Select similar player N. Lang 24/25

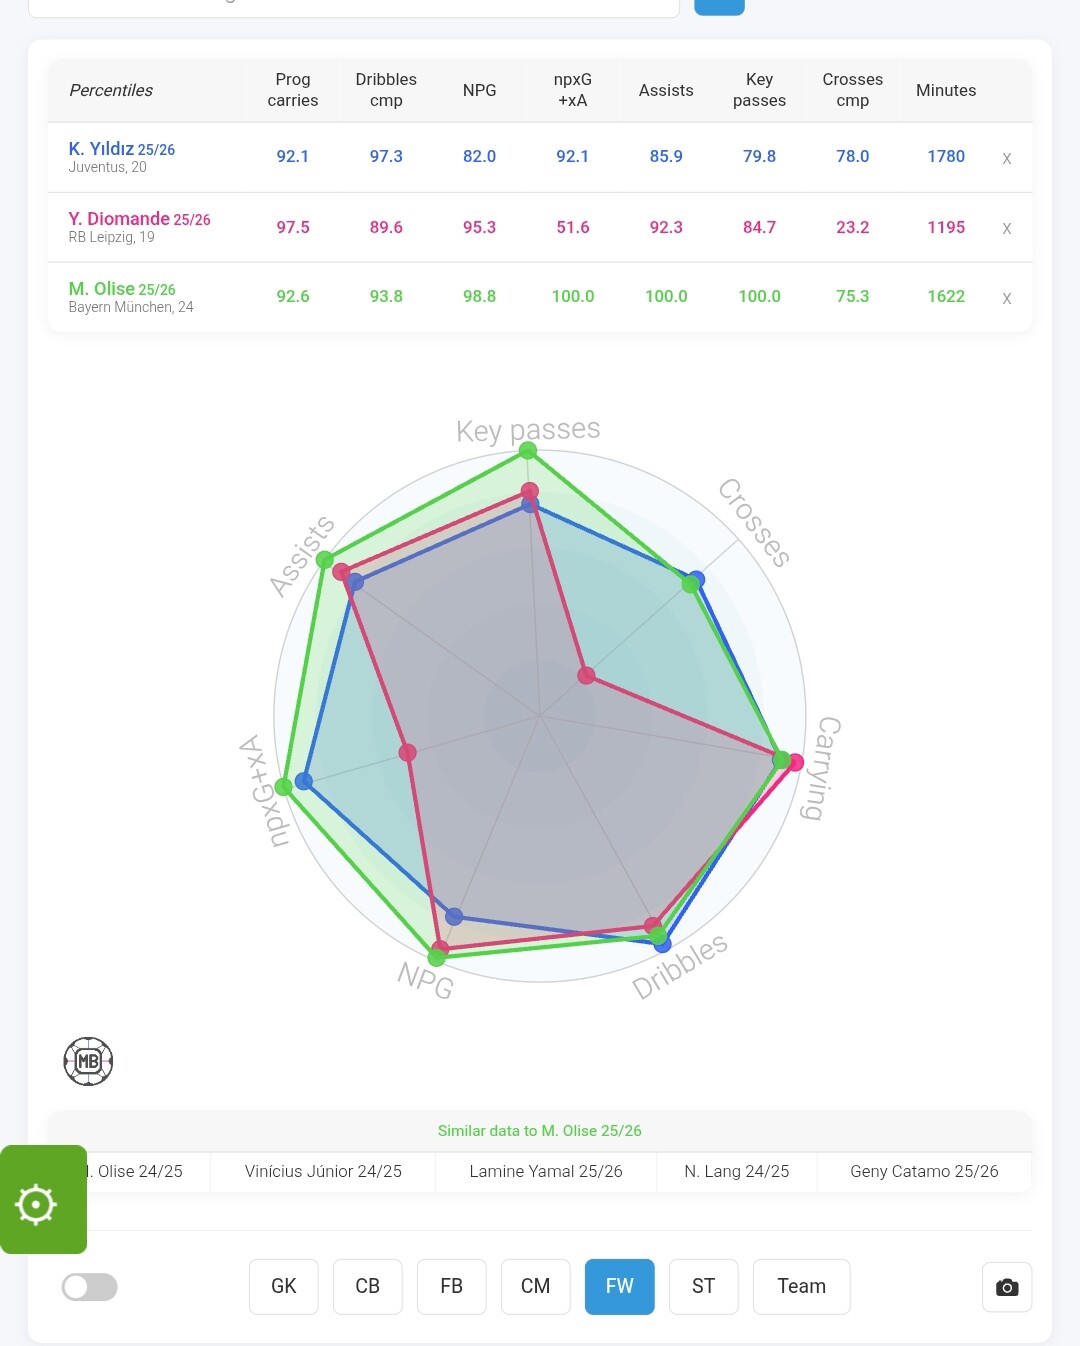click(x=737, y=1171)
